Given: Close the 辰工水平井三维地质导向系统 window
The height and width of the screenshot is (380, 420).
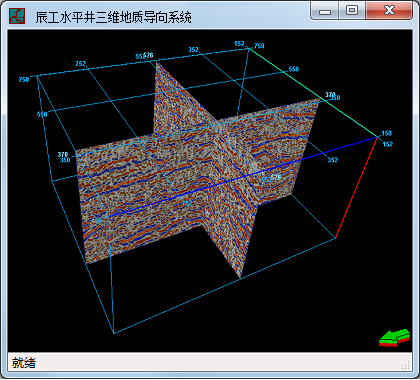Looking at the screenshot, I should (x=389, y=11).
